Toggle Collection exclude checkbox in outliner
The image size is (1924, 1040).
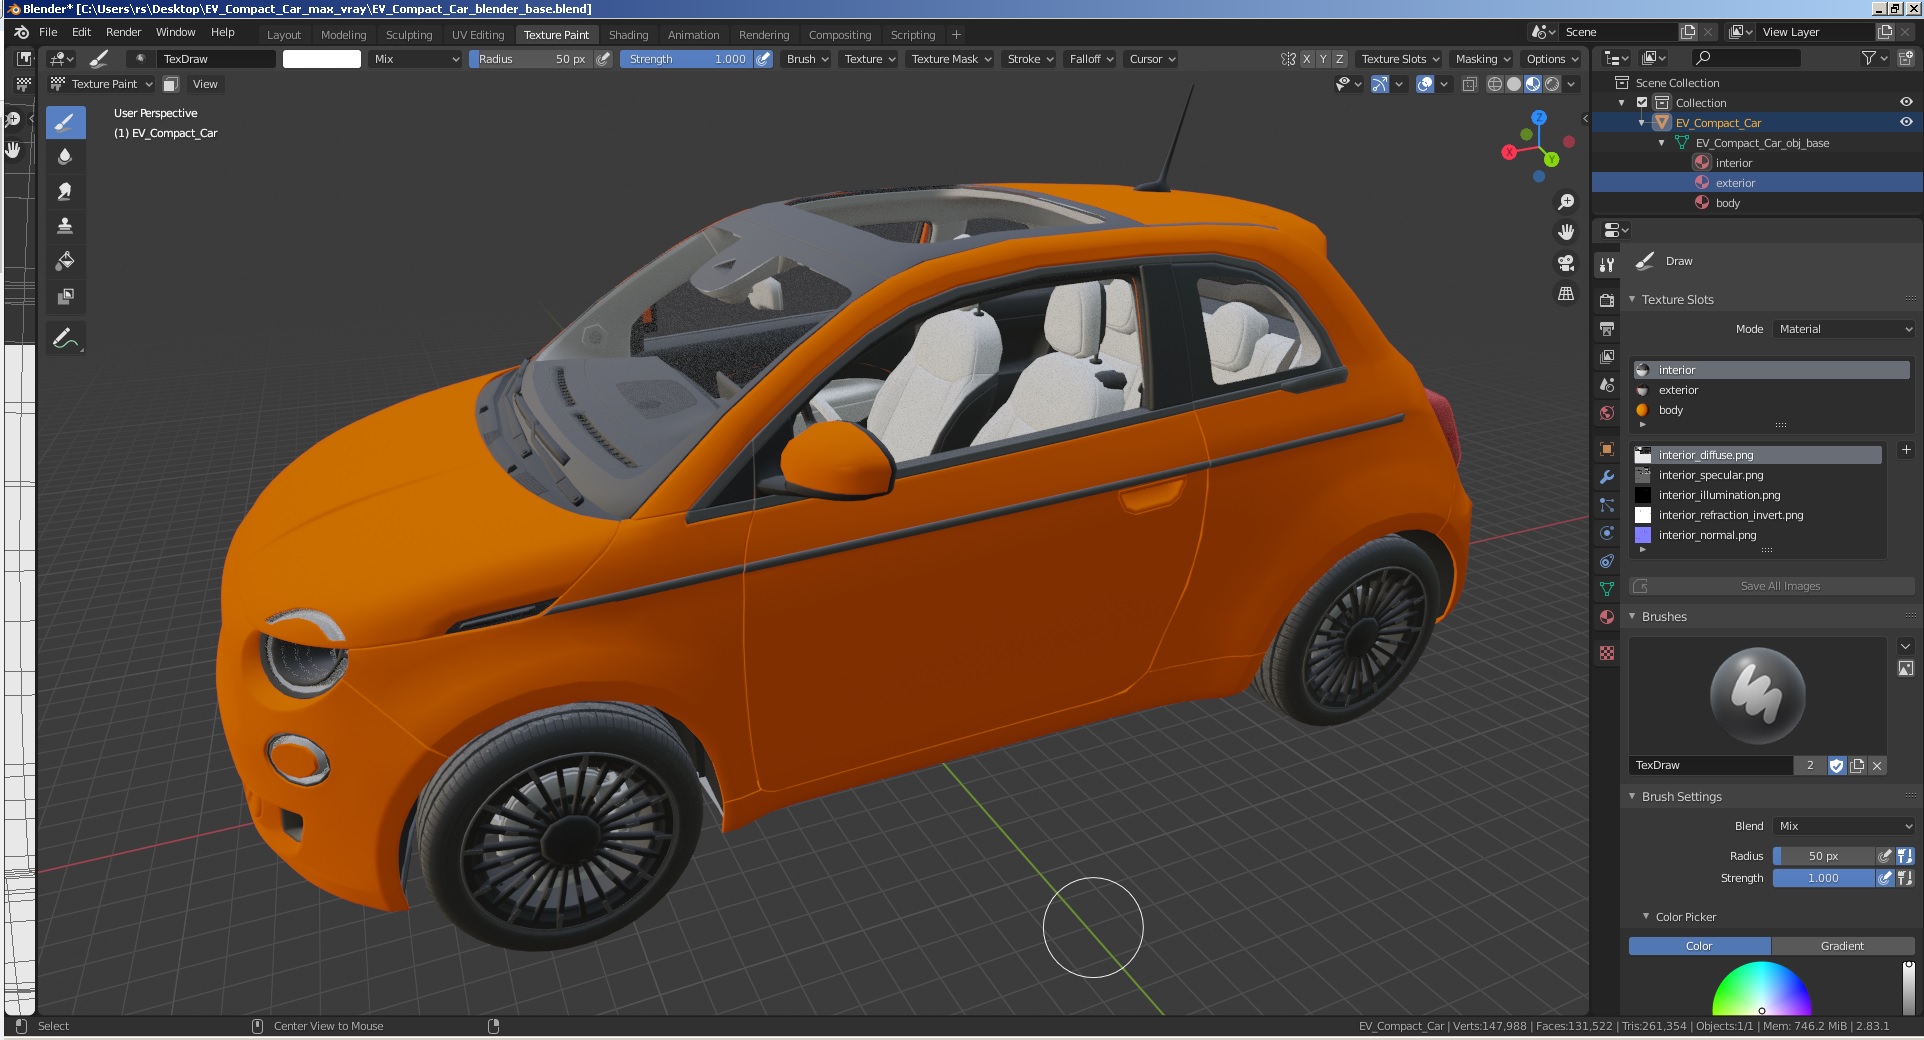coord(1642,102)
